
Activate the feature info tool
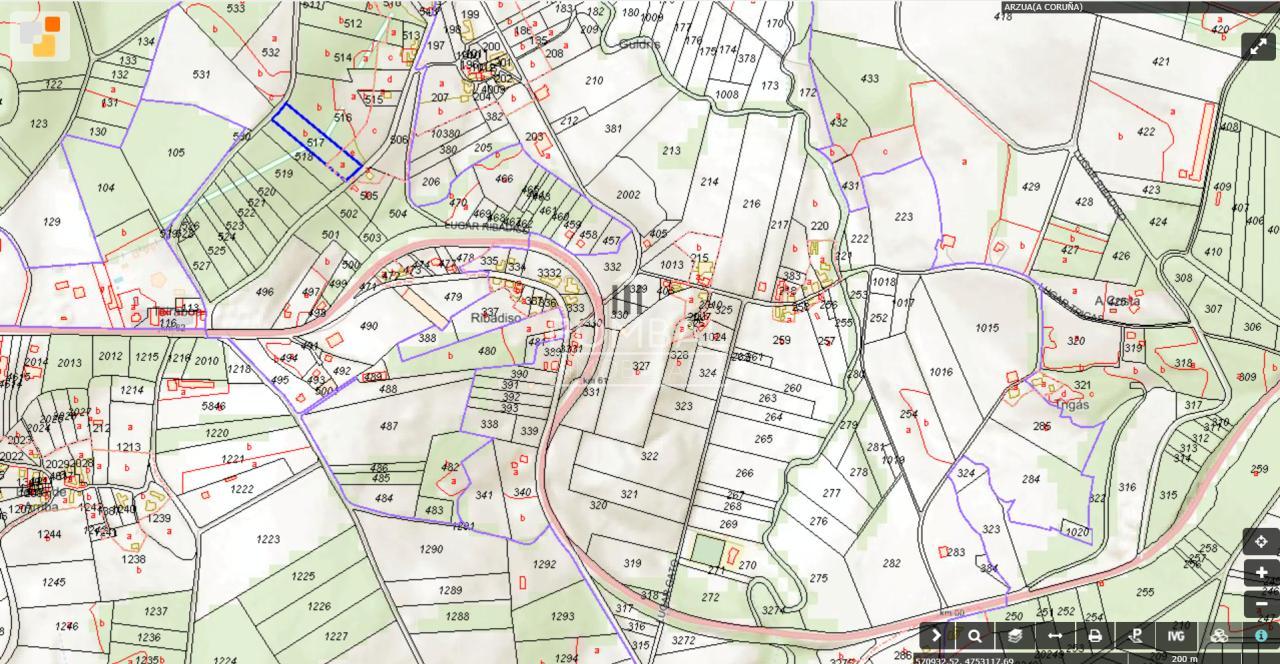point(1261,635)
